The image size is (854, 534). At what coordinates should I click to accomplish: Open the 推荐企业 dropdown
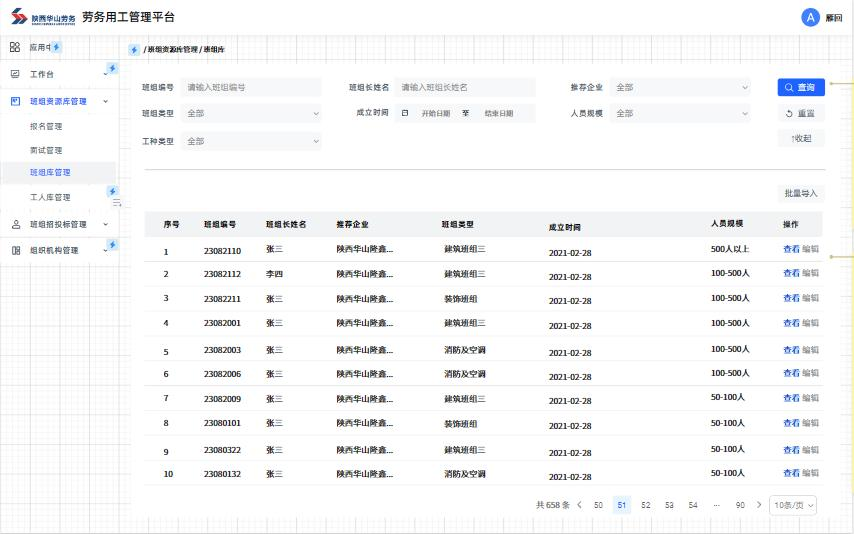coord(681,87)
